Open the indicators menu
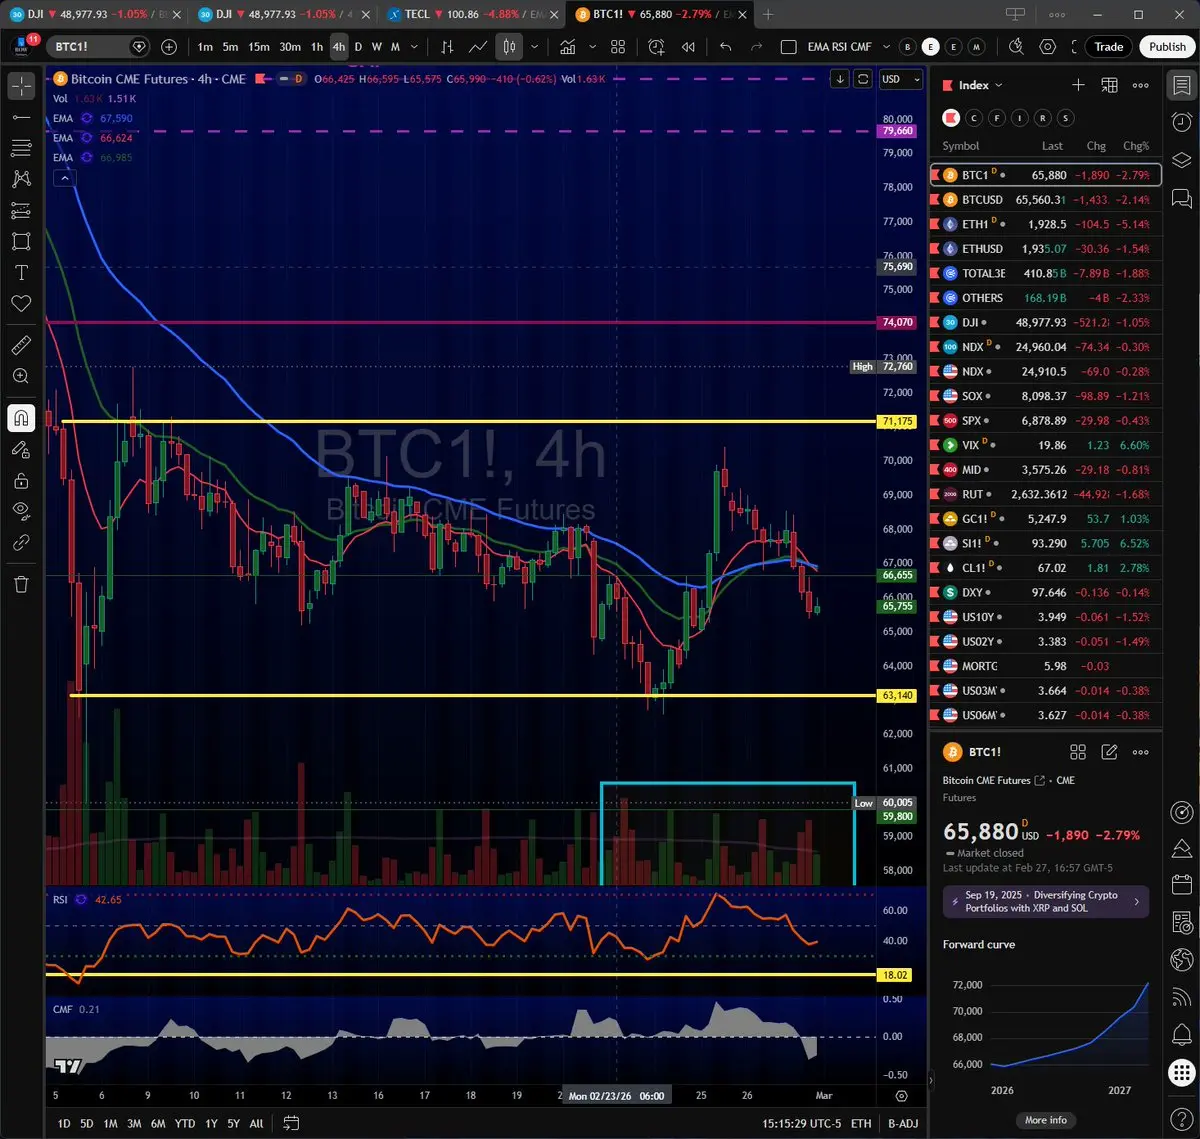 click(x=568, y=47)
